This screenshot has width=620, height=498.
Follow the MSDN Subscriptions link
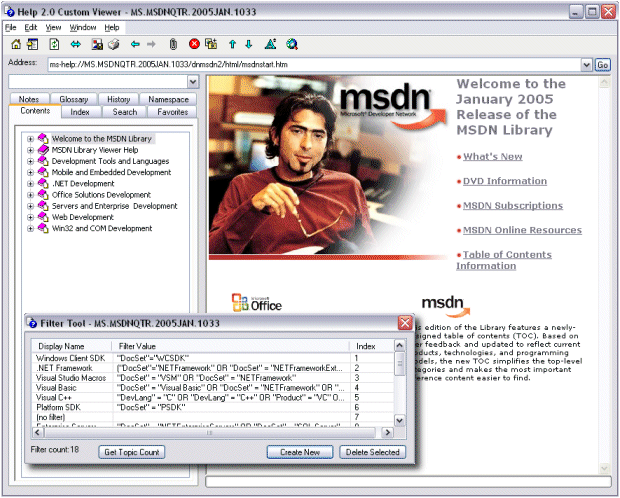512,206
